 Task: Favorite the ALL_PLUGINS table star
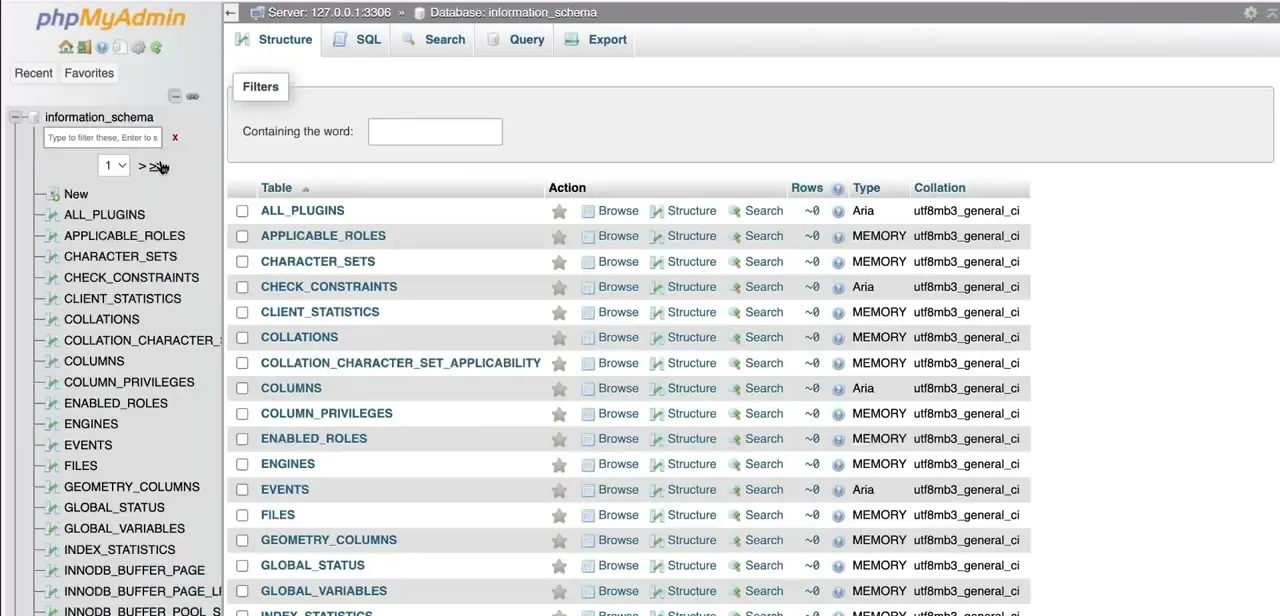point(559,211)
